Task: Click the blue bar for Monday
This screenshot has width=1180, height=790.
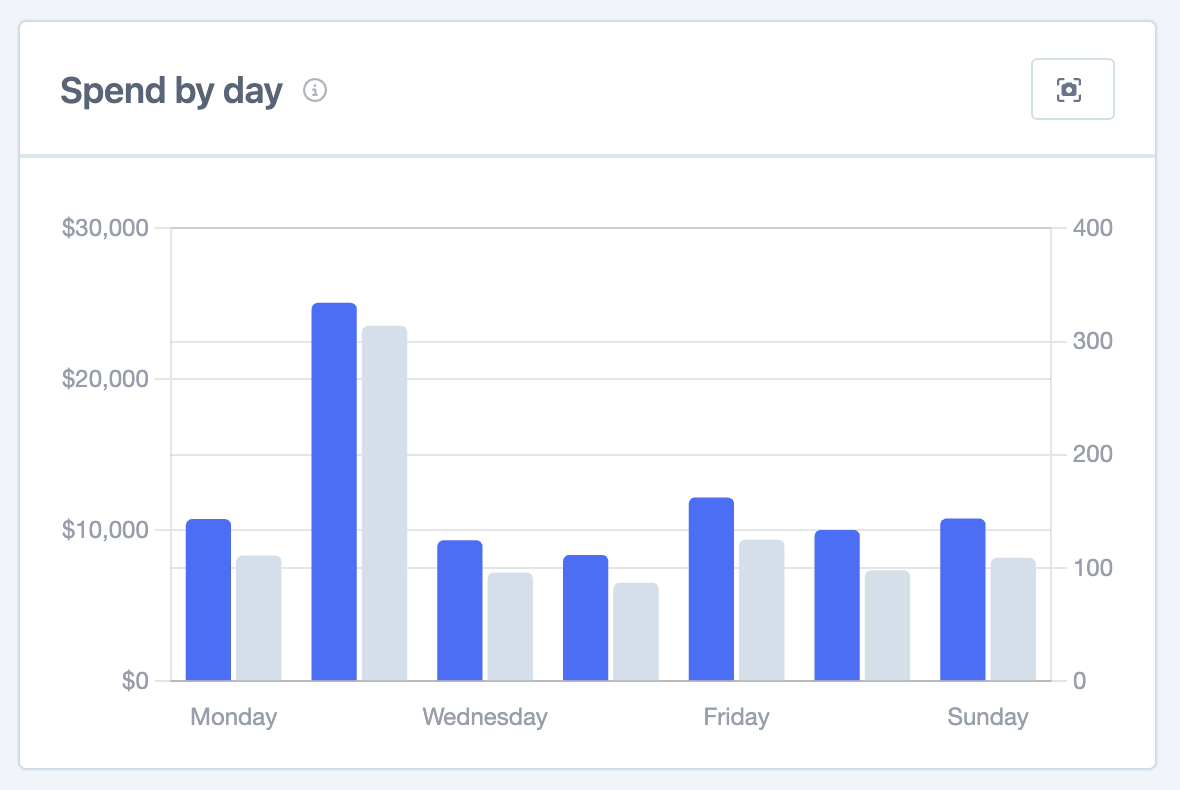Action: [208, 600]
